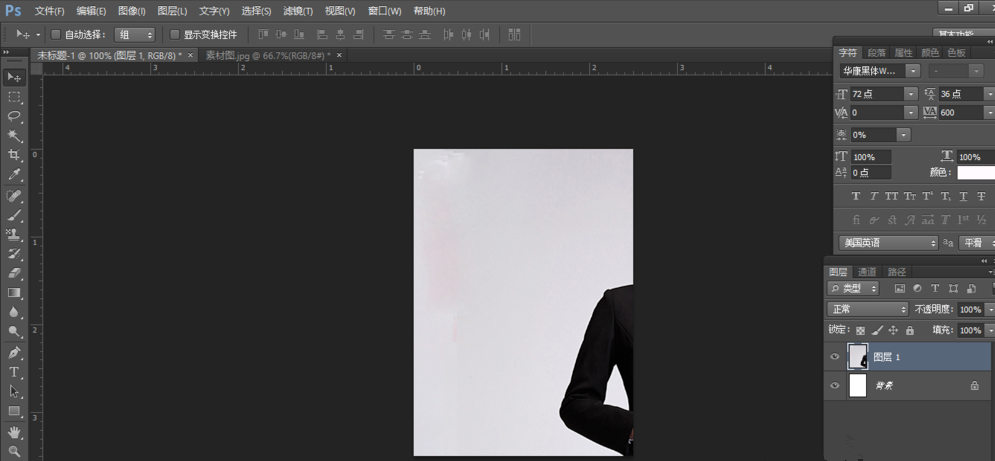Hide 图层 1 using its eye icon

pos(835,357)
